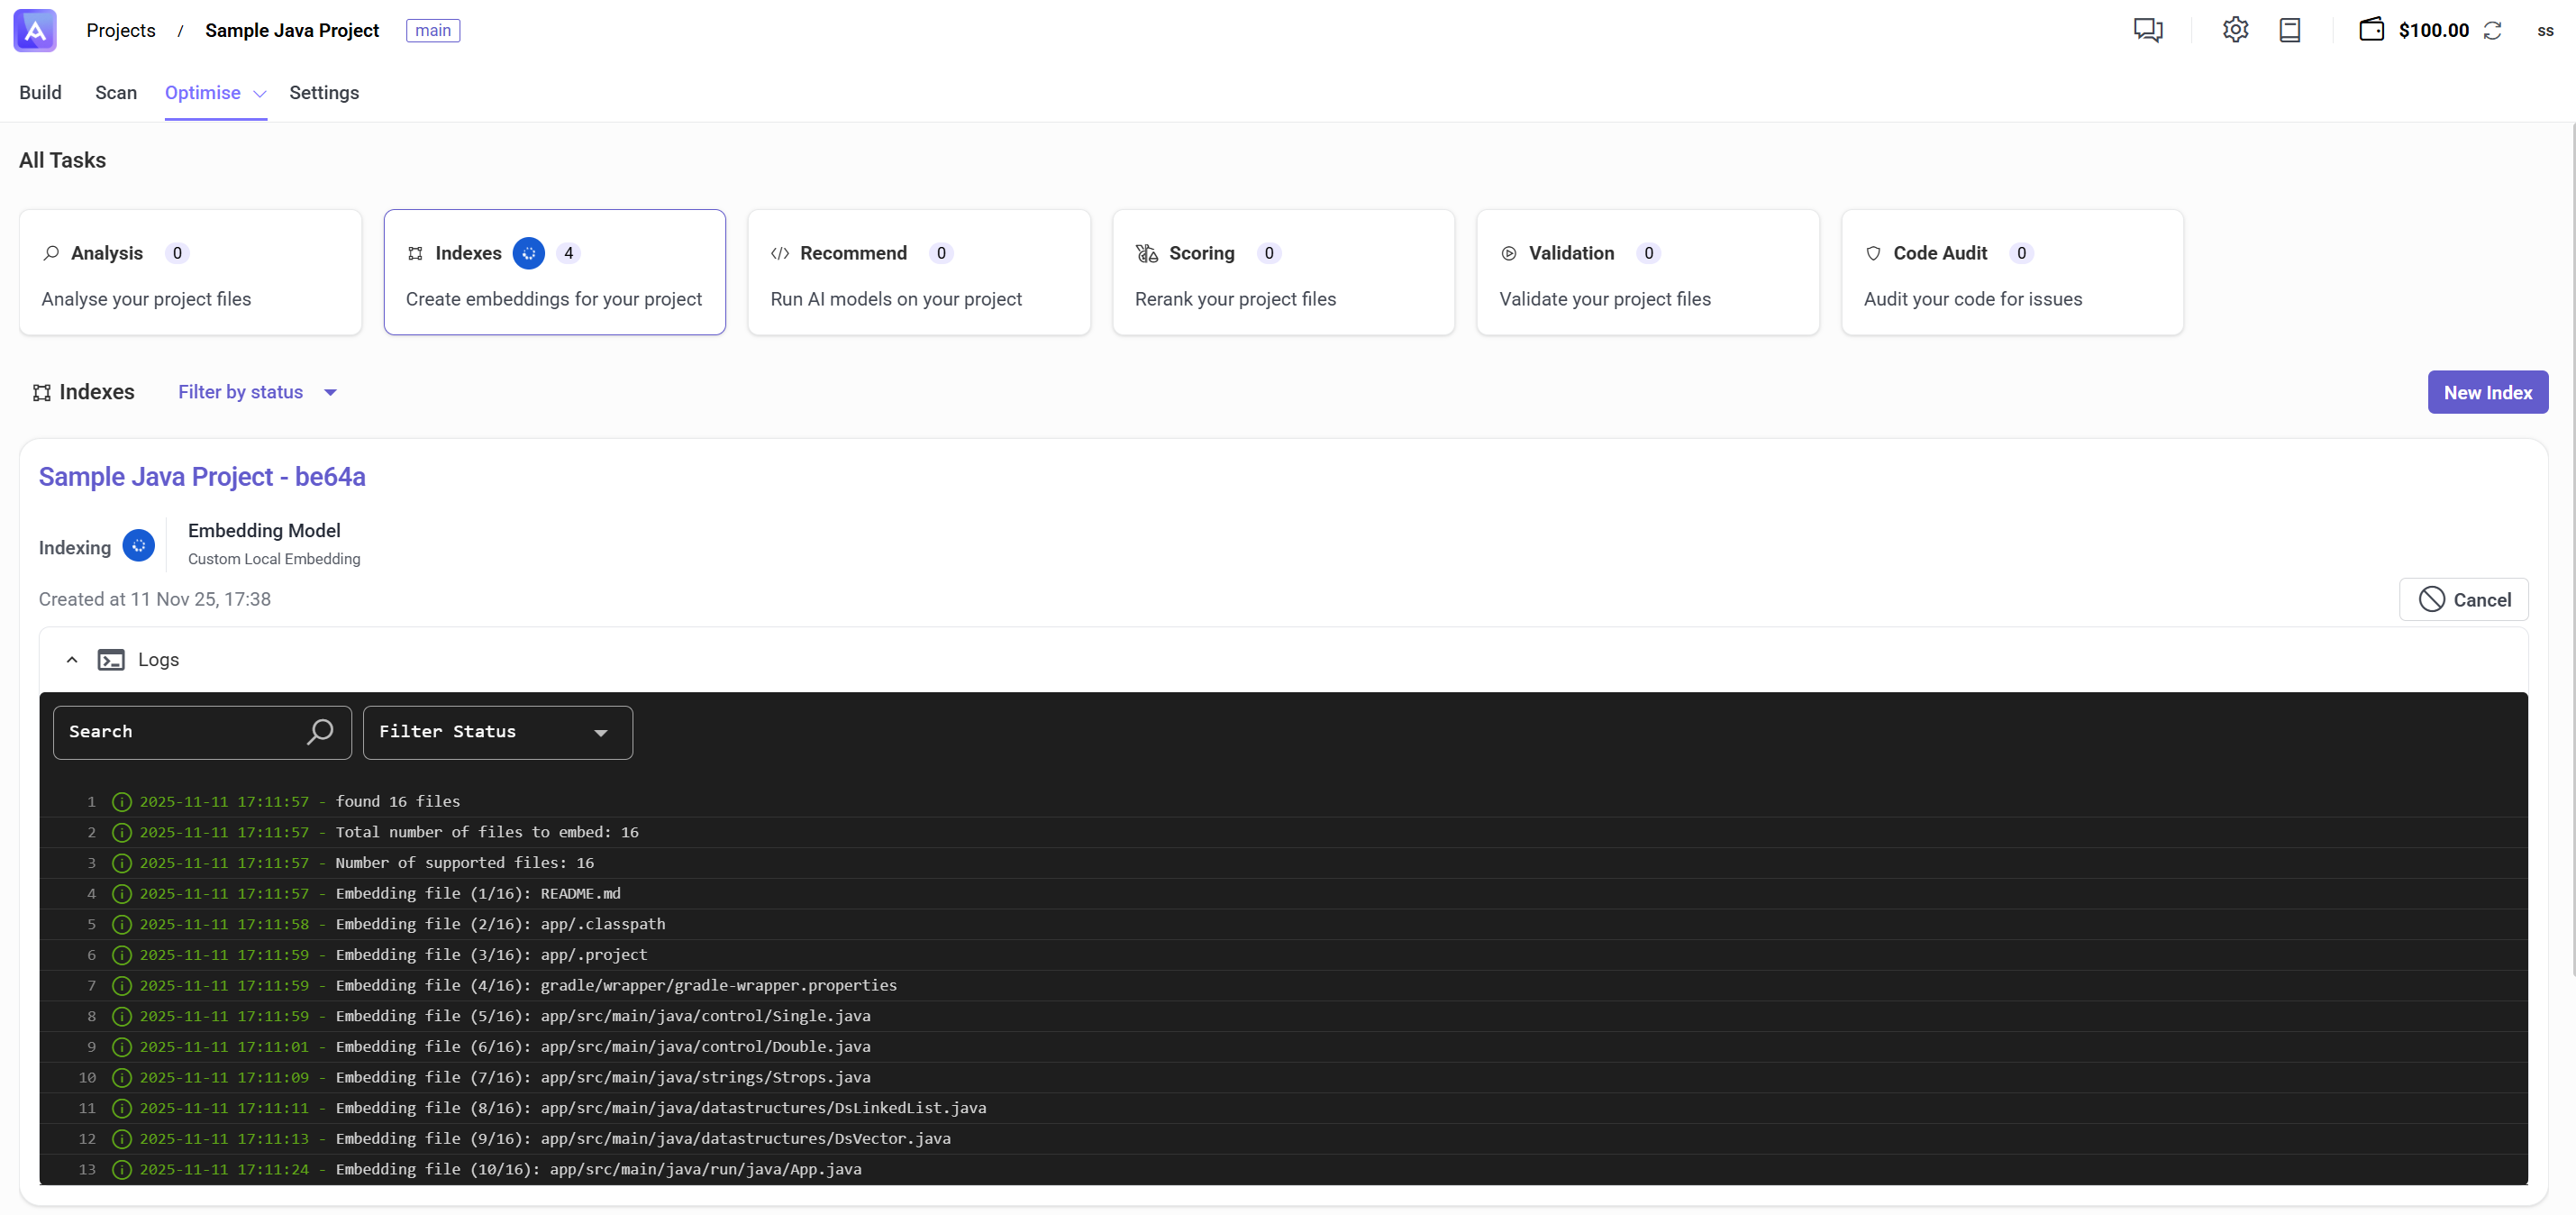2576x1215 pixels.
Task: Click the app logo in the top-left corner
Action: coord(35,31)
